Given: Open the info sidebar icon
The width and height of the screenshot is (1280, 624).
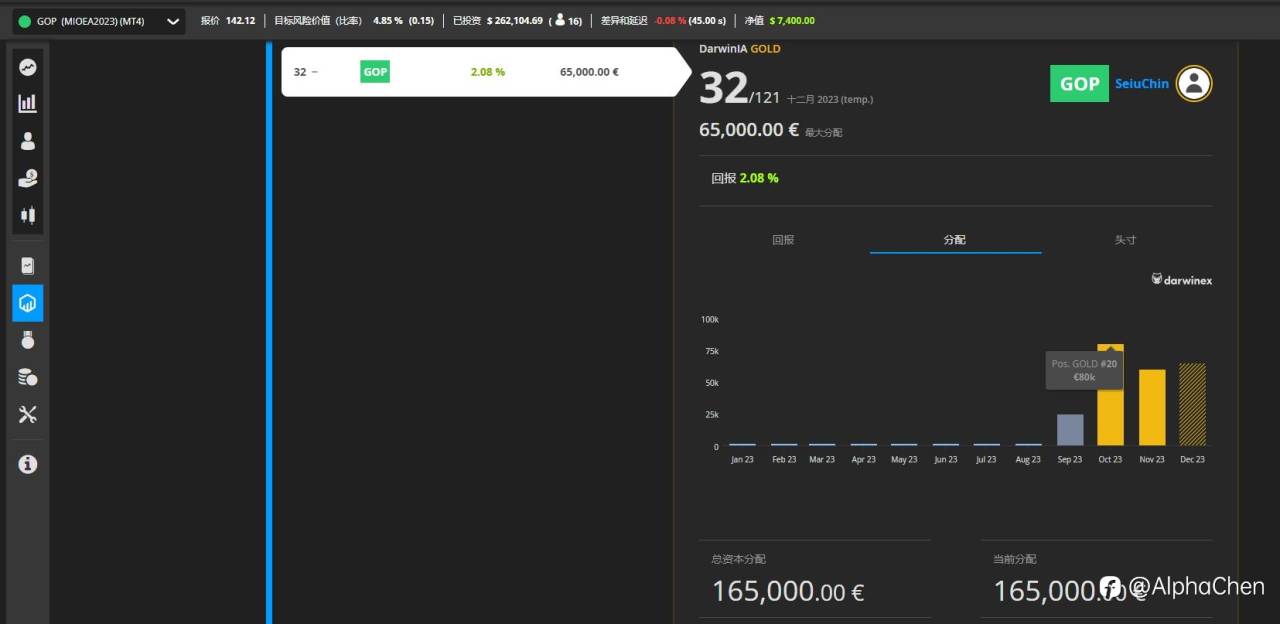Looking at the screenshot, I should tap(28, 464).
